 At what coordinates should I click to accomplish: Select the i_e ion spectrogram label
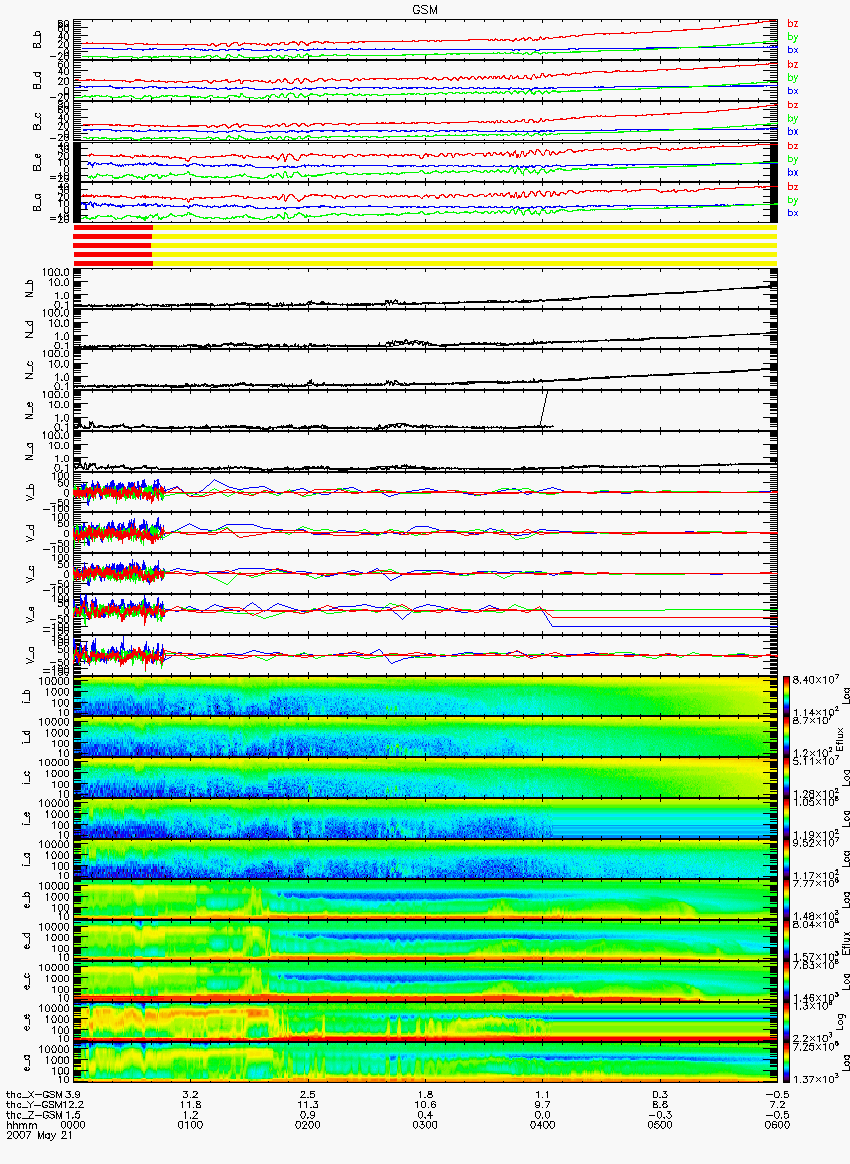27,818
